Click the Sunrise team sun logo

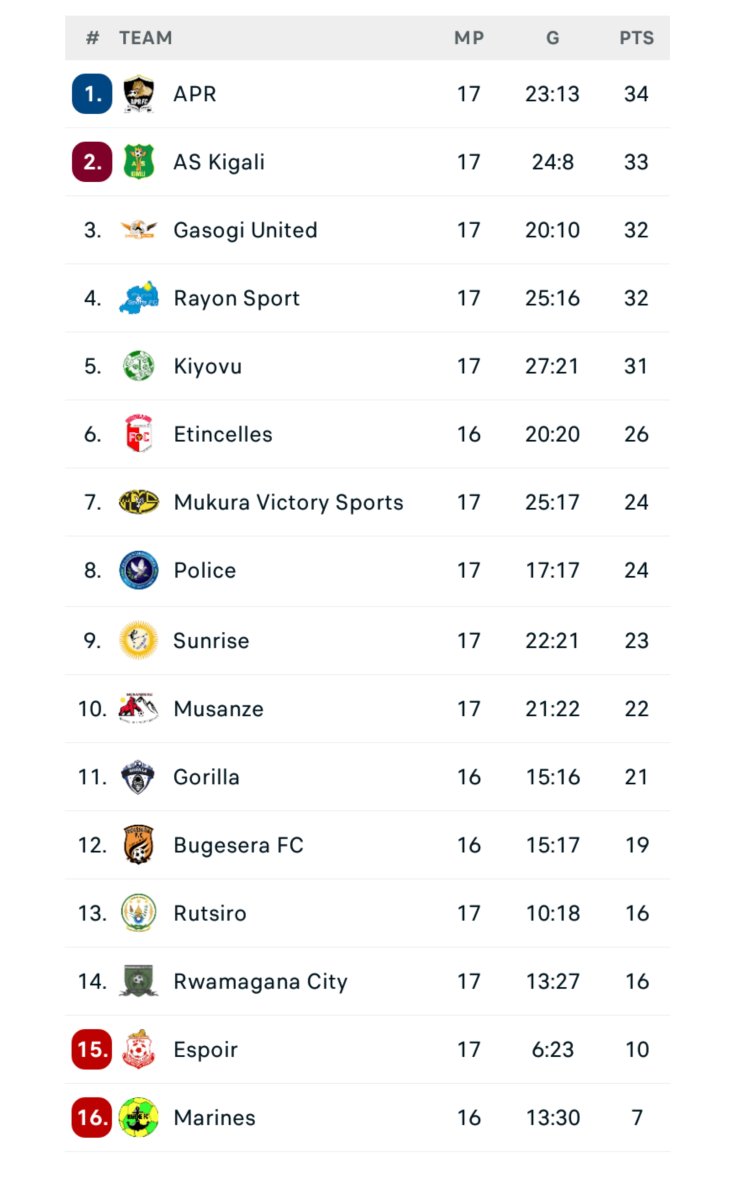(x=139, y=640)
